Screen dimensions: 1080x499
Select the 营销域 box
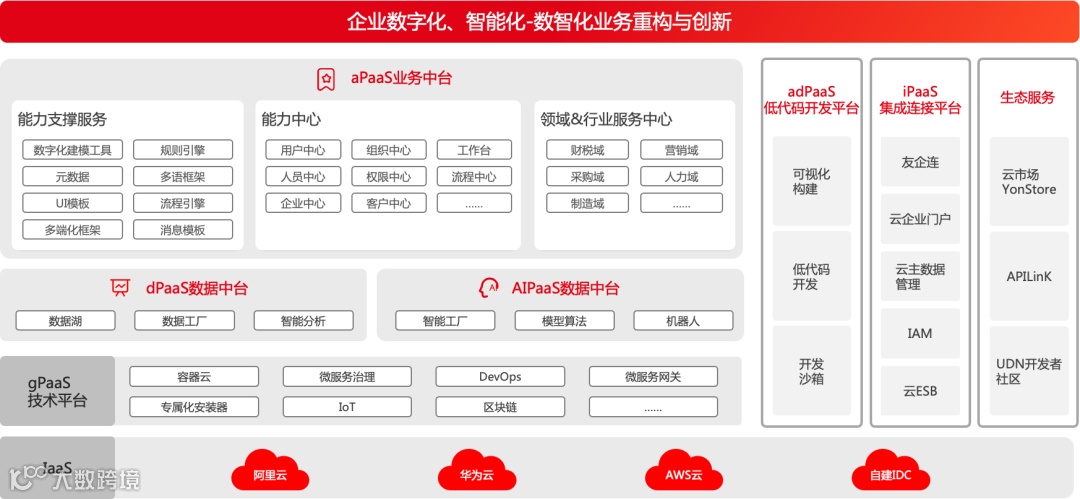(681, 150)
